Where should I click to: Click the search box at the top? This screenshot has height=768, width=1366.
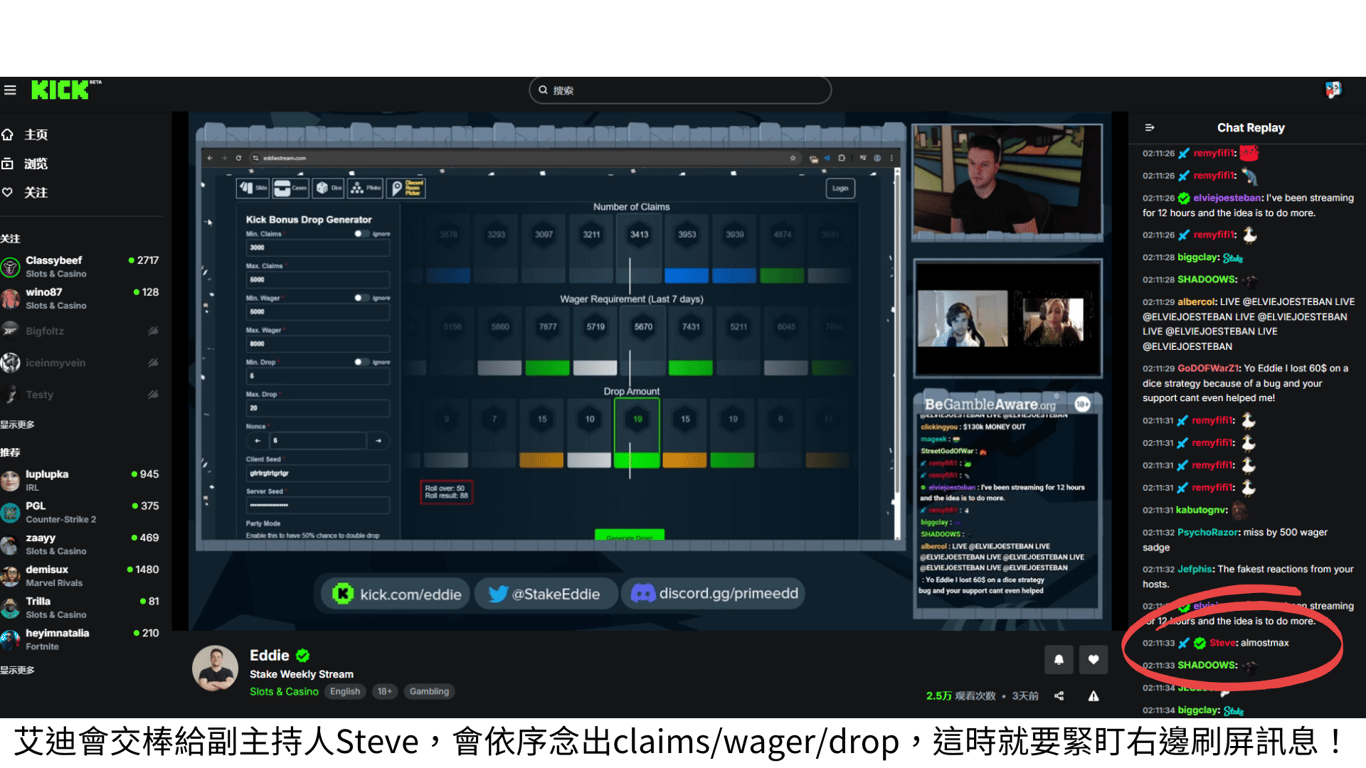pyautogui.click(x=680, y=90)
